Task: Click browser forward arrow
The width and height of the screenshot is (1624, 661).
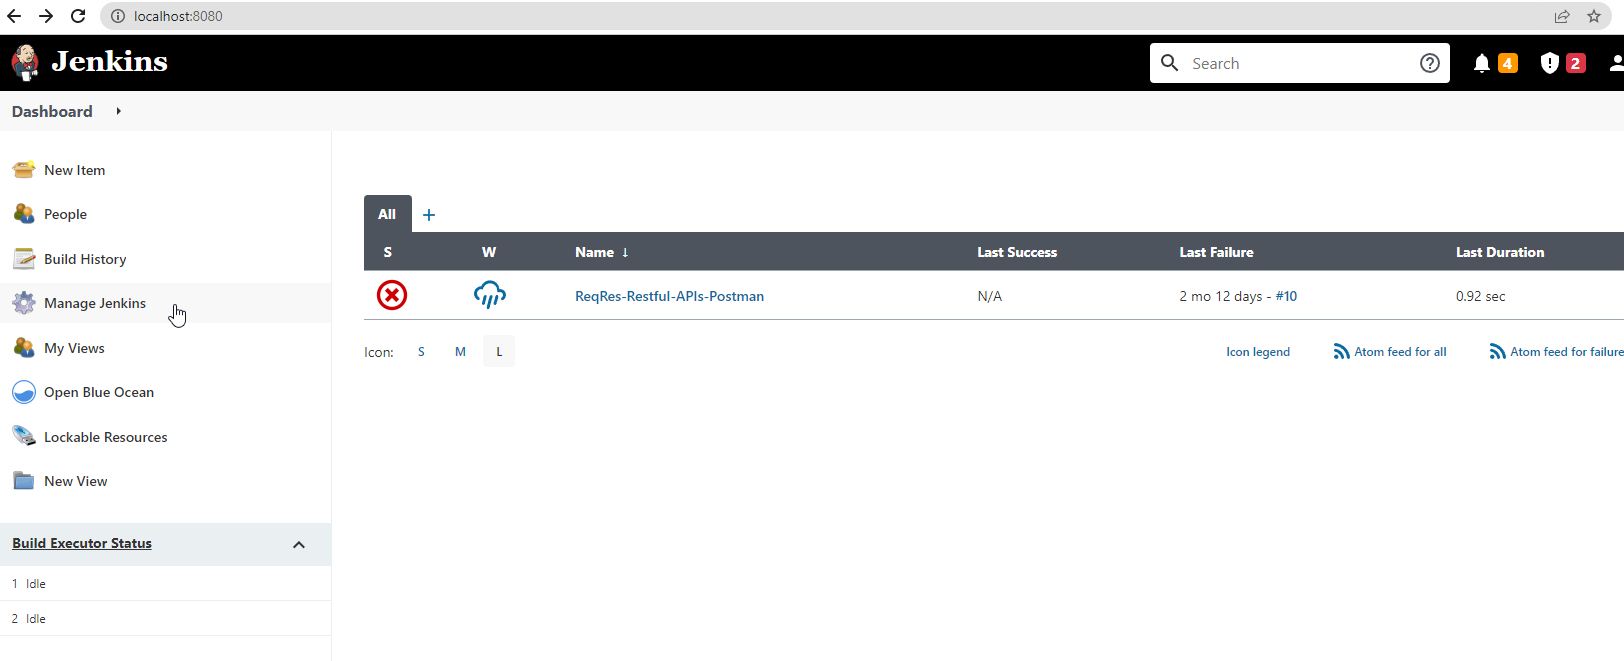Action: (x=46, y=16)
